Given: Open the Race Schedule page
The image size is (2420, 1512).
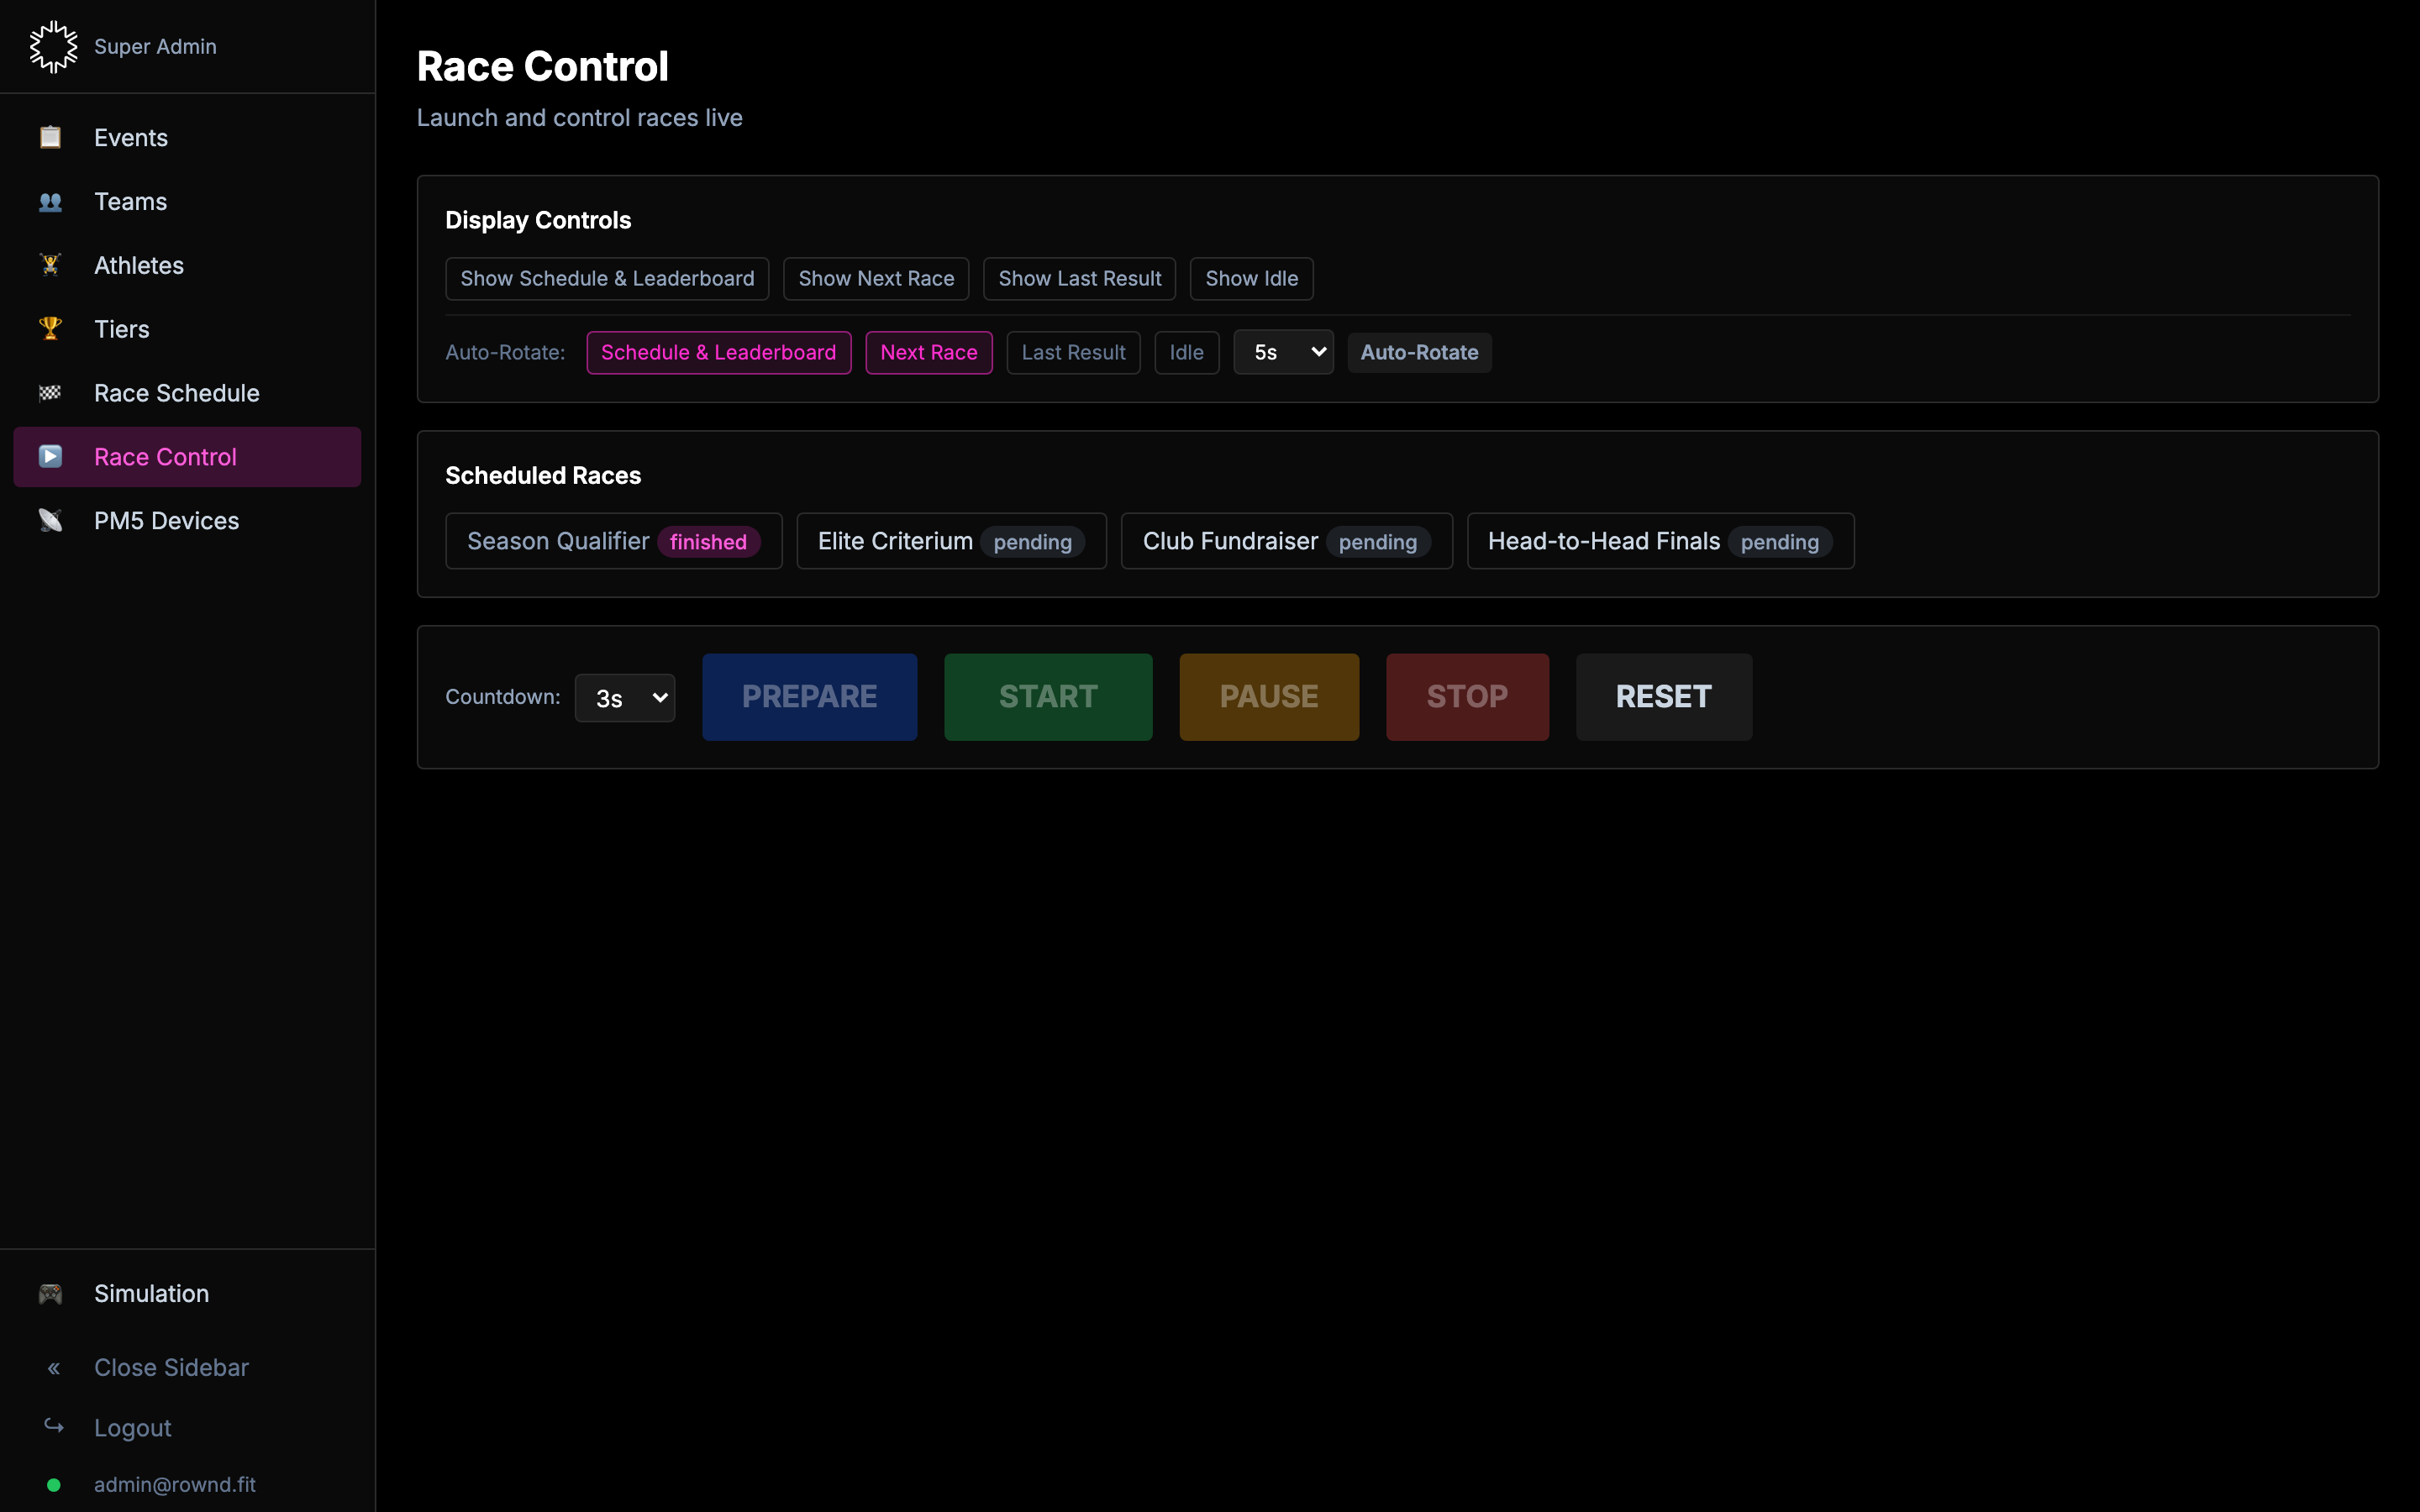Looking at the screenshot, I should tap(176, 393).
